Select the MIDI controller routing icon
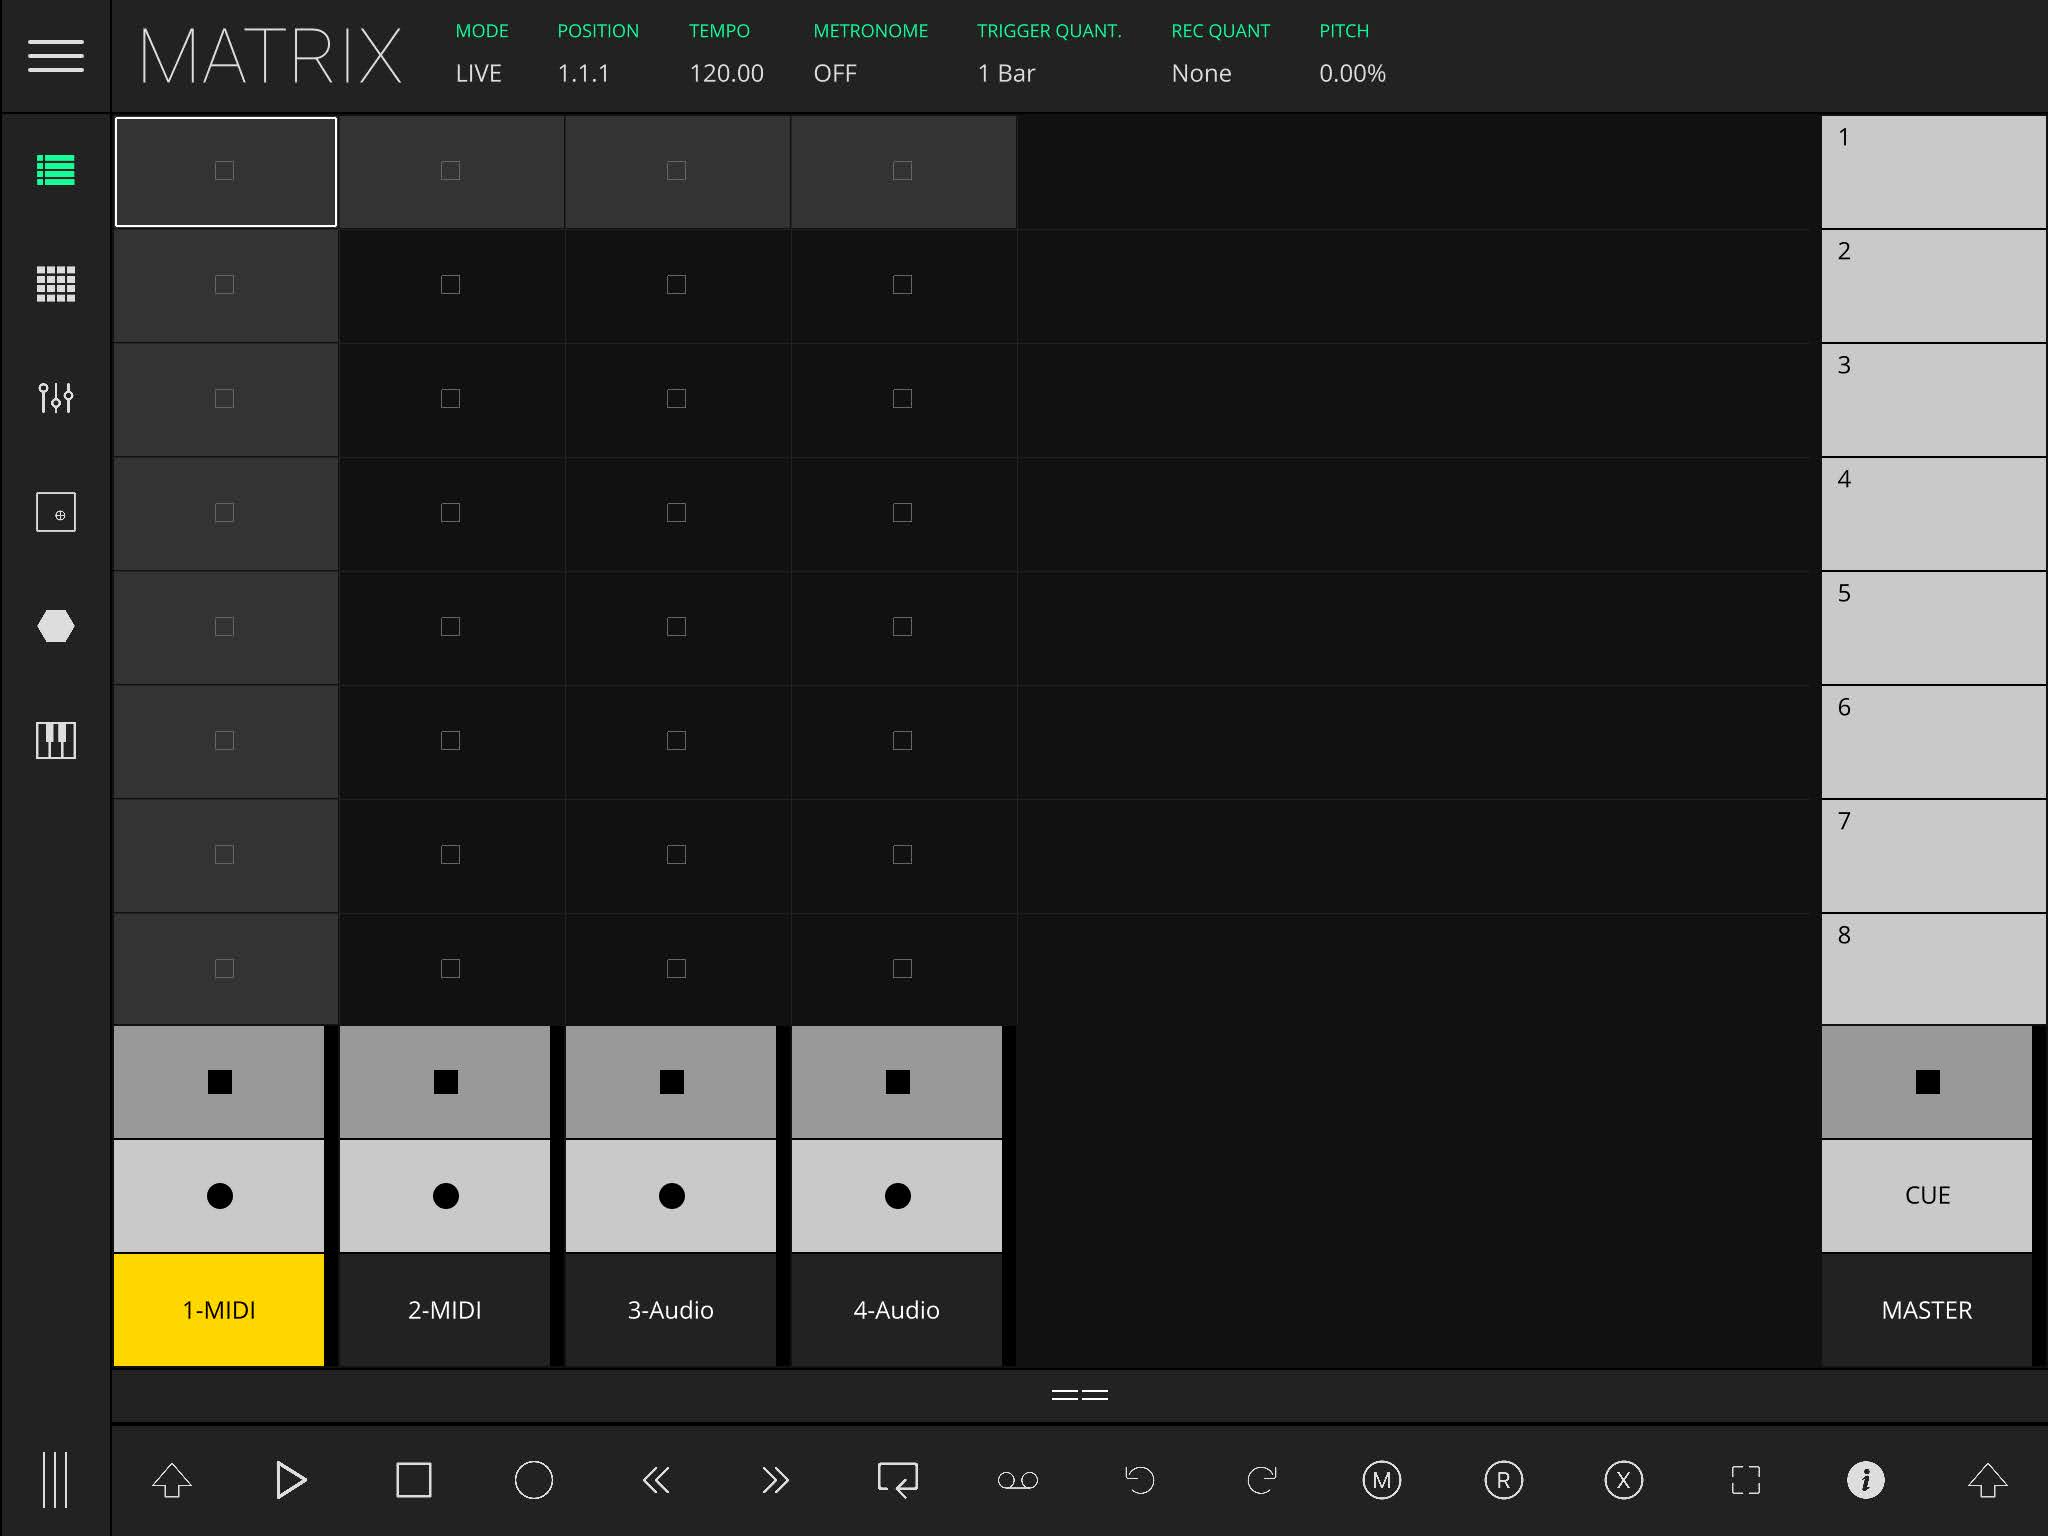2048x1536 pixels. pyautogui.click(x=58, y=511)
